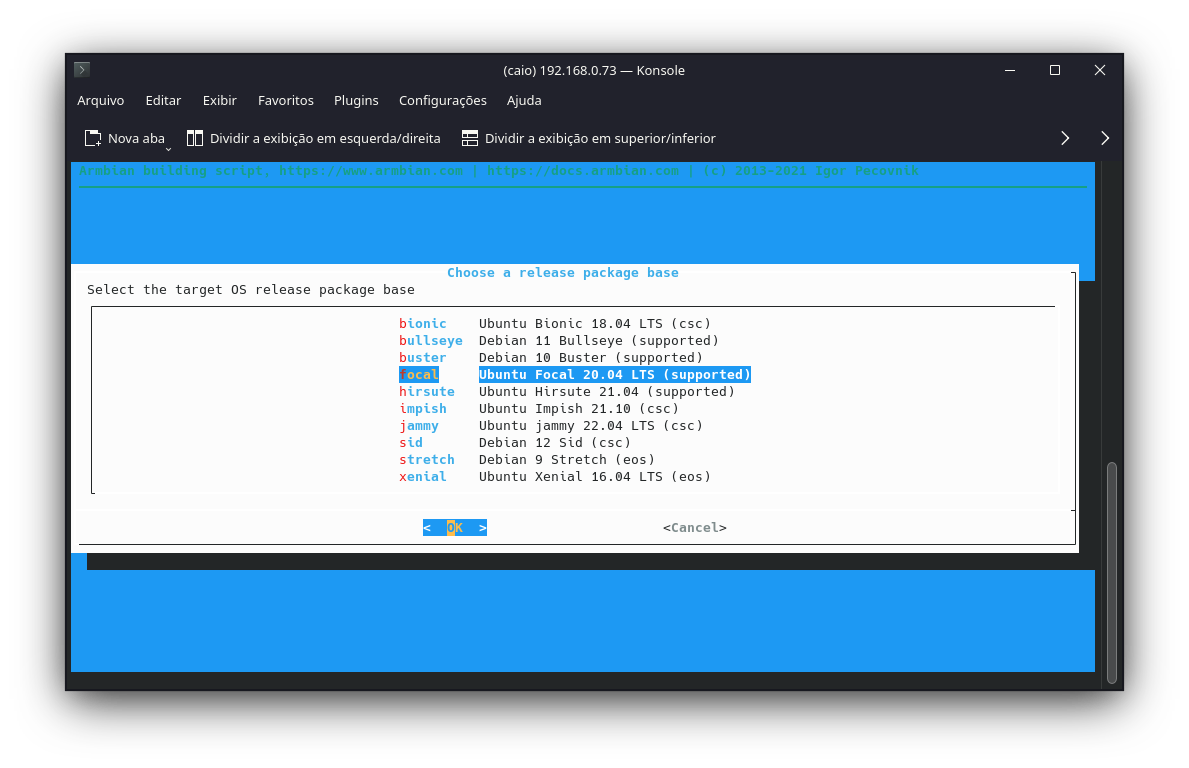
Task: Close the Konsole window
Action: pos(1100,70)
